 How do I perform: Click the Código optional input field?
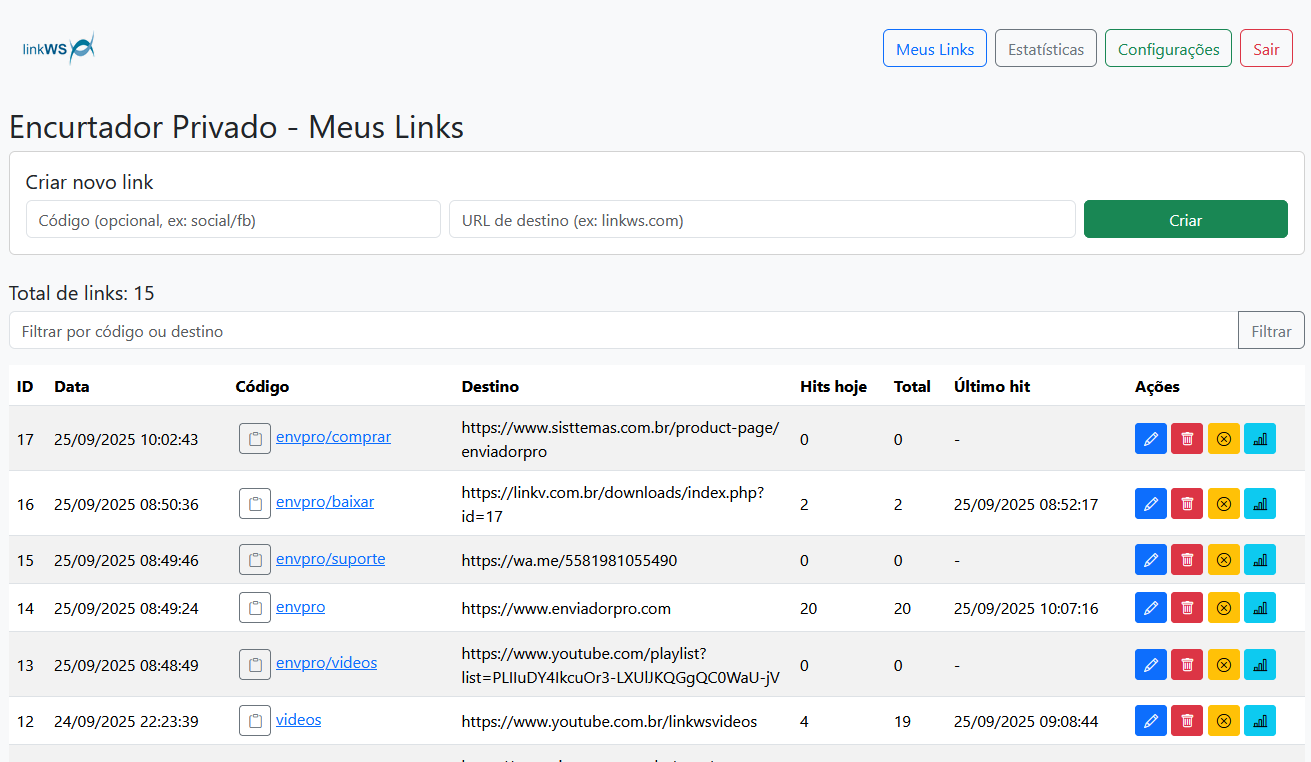click(x=233, y=220)
